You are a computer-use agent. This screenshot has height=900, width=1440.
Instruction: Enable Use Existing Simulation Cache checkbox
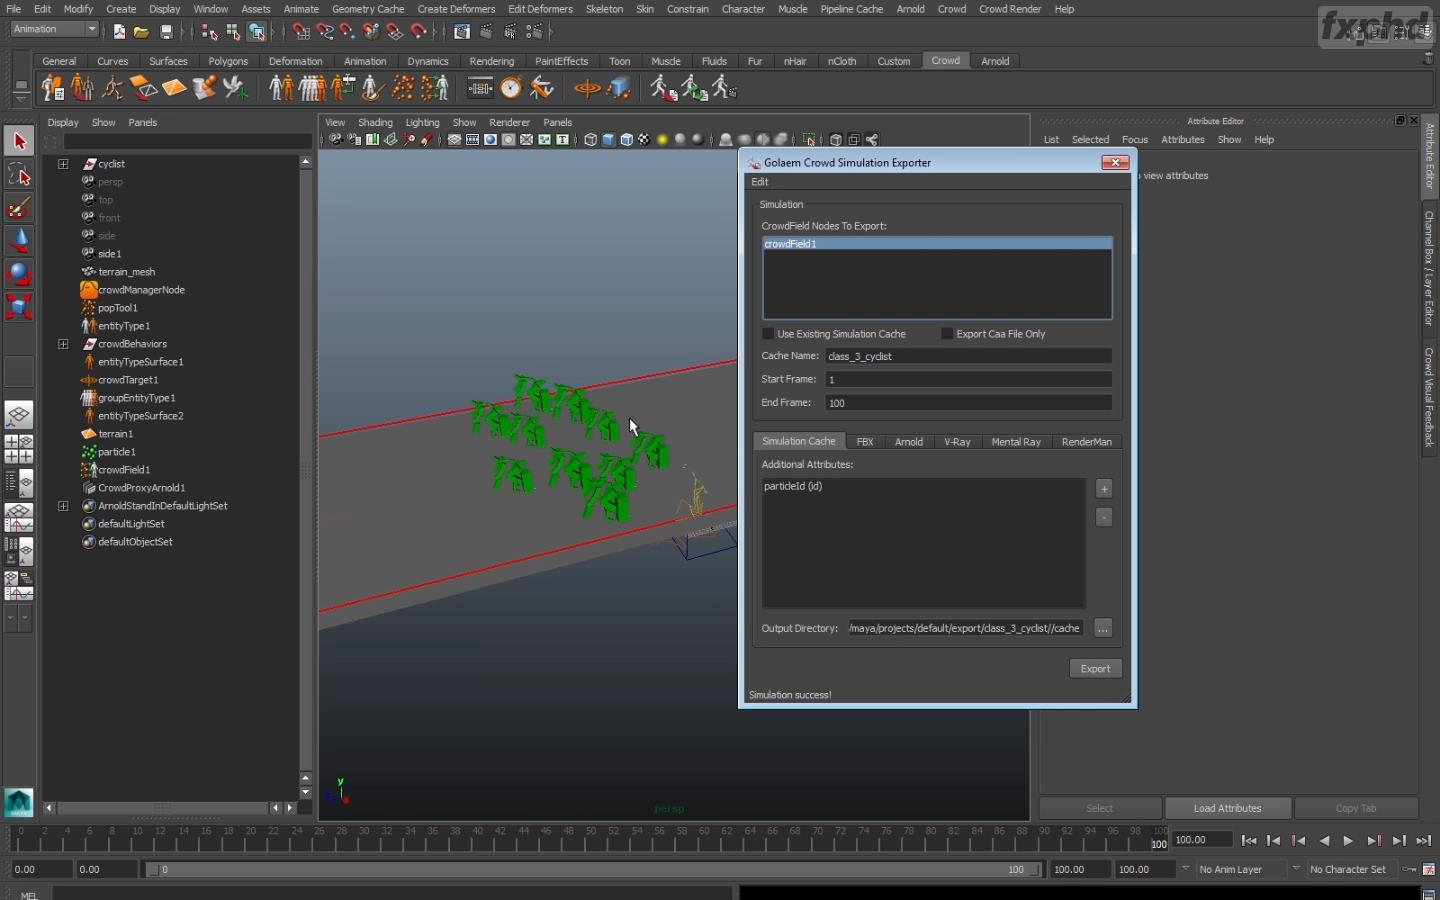click(x=768, y=334)
